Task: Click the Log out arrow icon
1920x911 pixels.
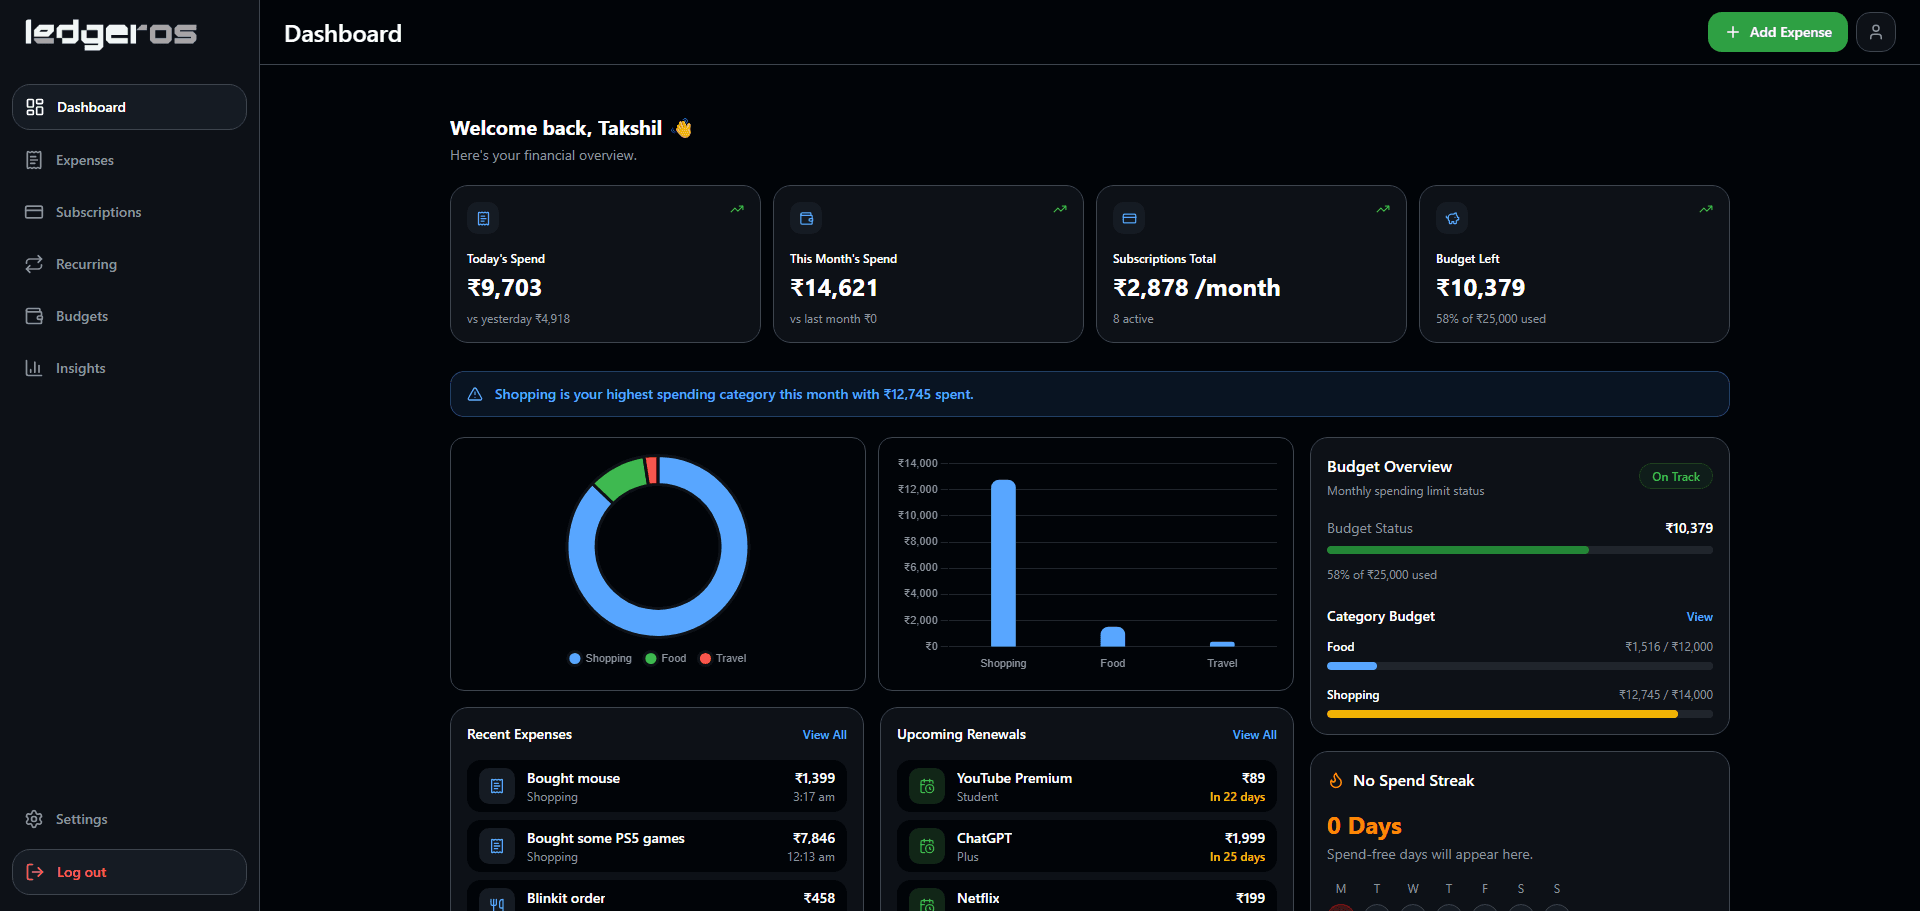Action: point(35,872)
